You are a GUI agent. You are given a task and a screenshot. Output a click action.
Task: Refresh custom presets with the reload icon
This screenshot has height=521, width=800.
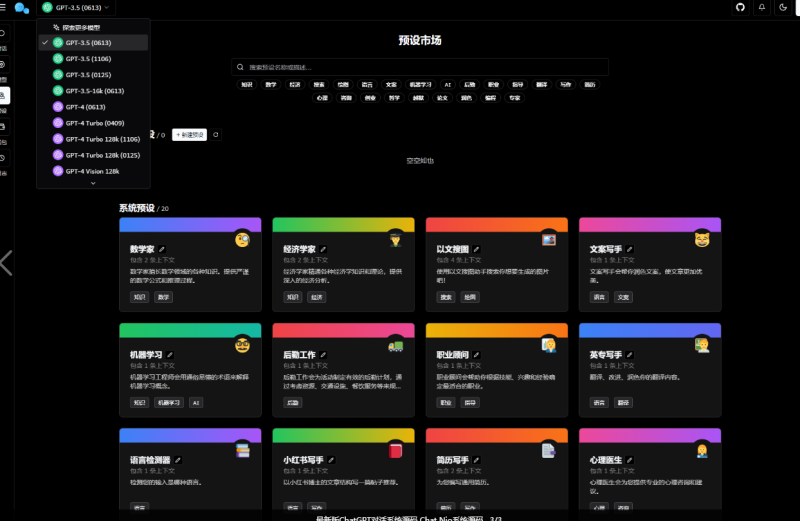(x=216, y=135)
